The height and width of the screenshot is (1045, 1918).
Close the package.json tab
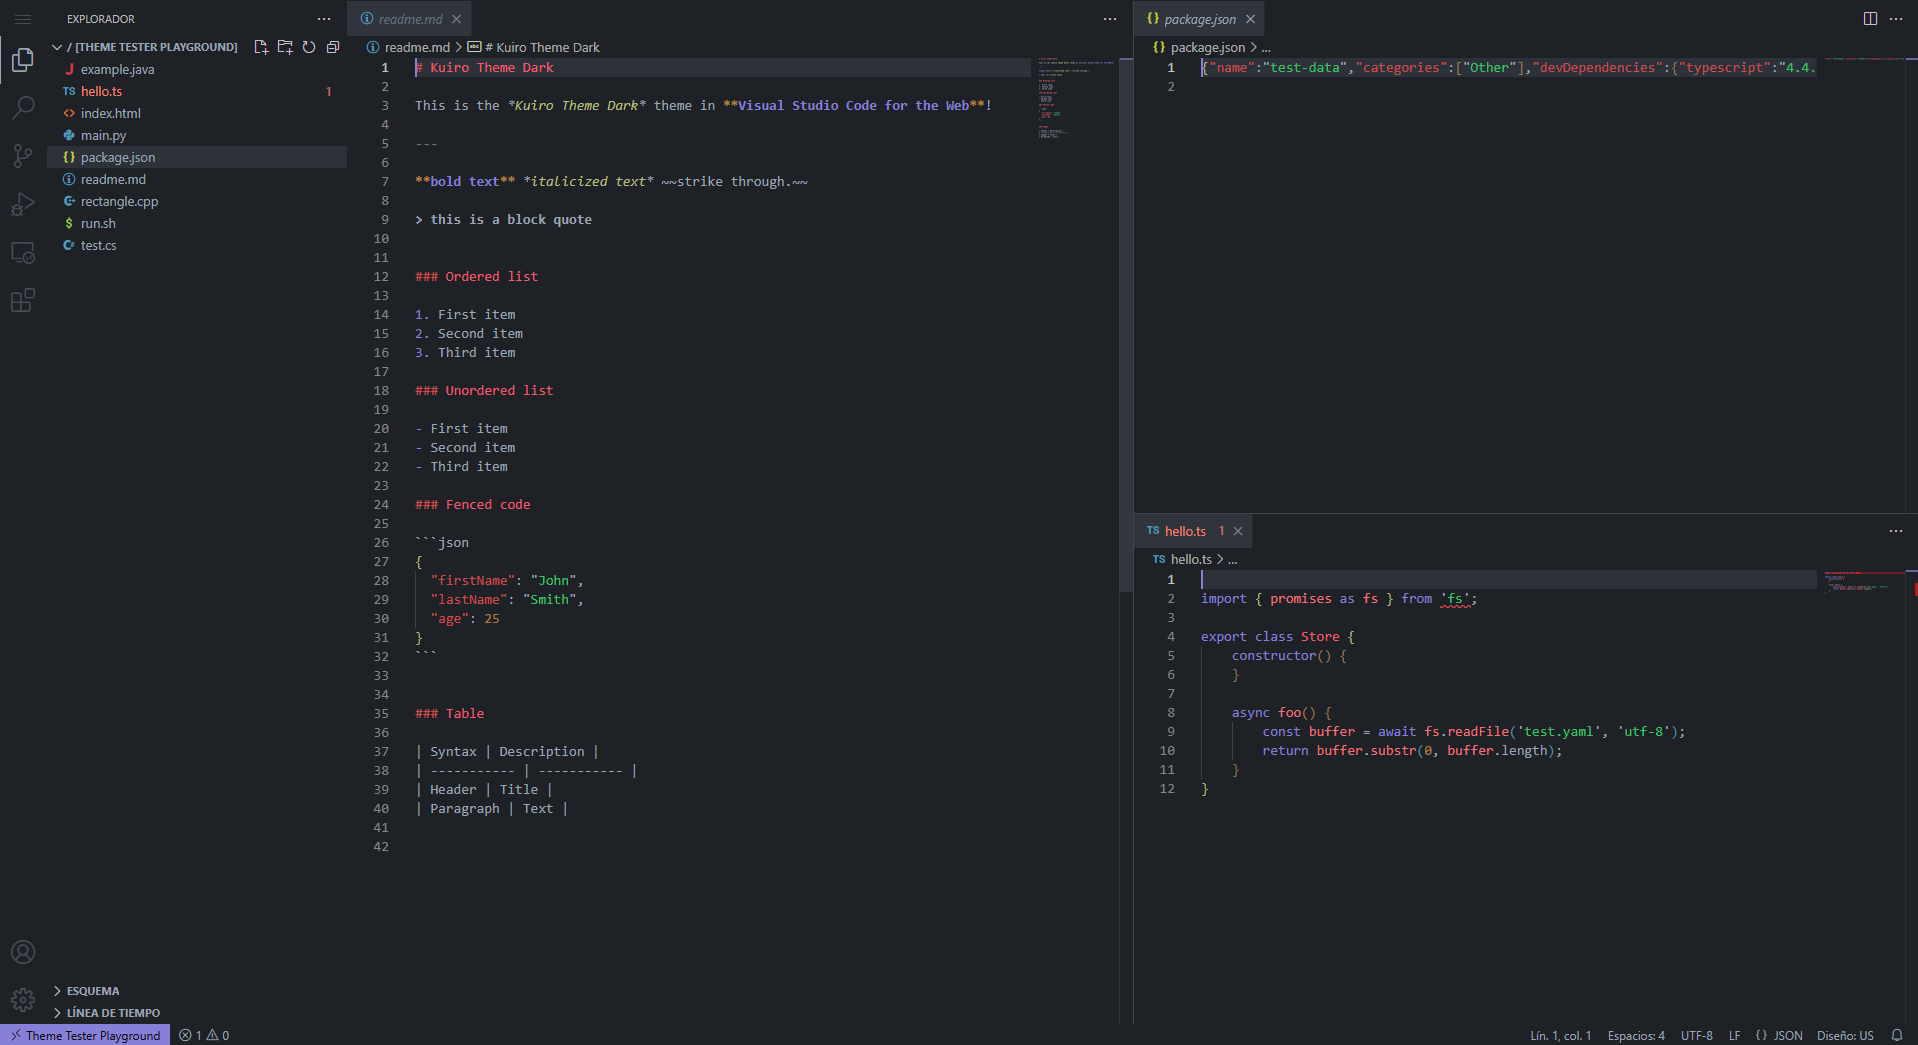coord(1250,19)
